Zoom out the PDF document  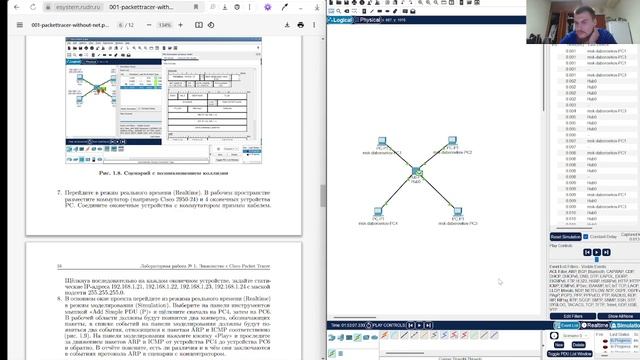[149, 25]
